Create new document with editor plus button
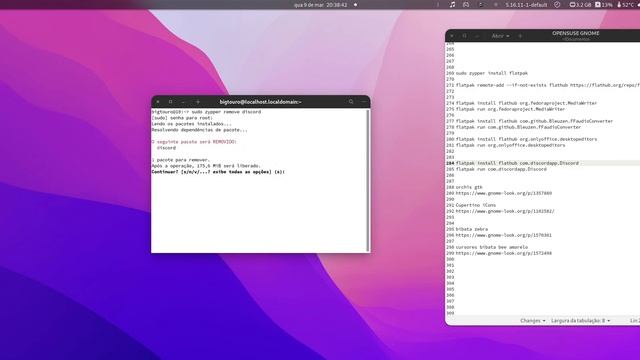The width and height of the screenshot is (640, 360). (520, 36)
